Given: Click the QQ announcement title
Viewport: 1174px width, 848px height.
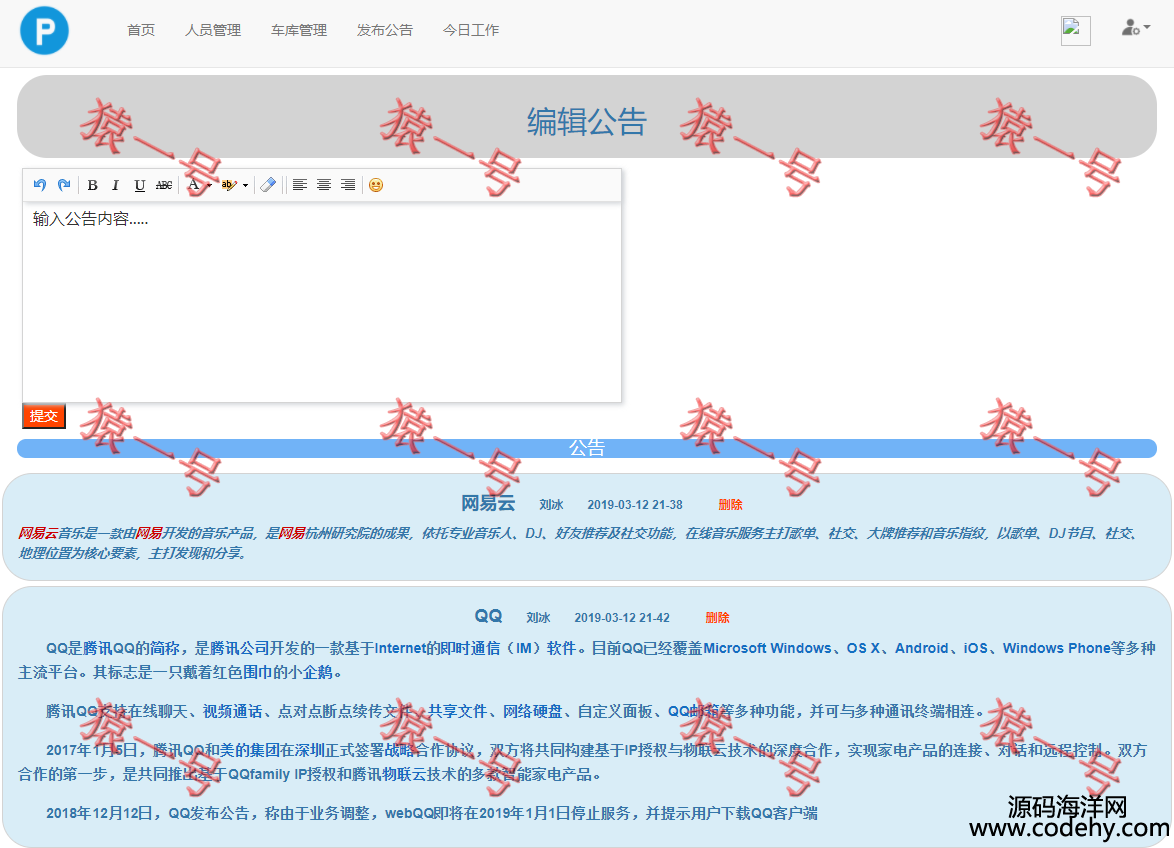Looking at the screenshot, I should (x=488, y=616).
